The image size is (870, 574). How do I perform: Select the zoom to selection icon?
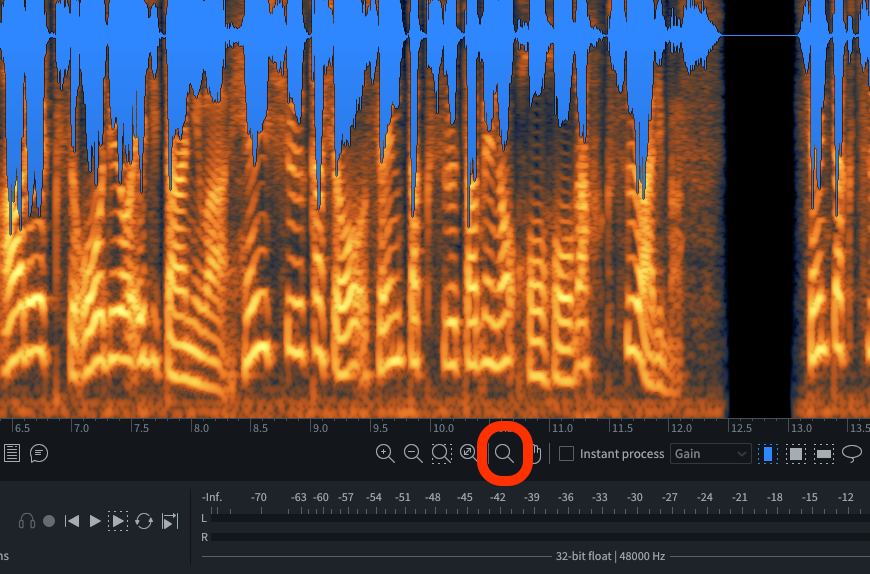point(441,453)
